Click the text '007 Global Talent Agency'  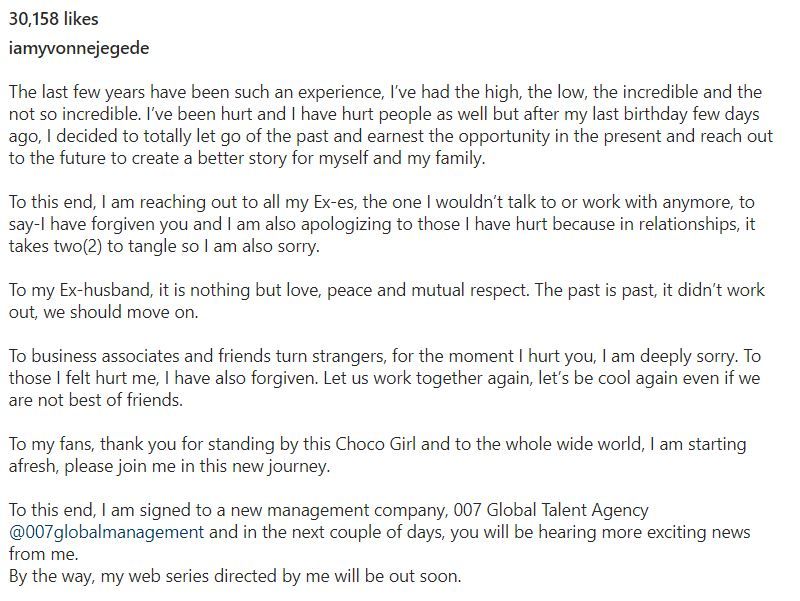pos(551,510)
